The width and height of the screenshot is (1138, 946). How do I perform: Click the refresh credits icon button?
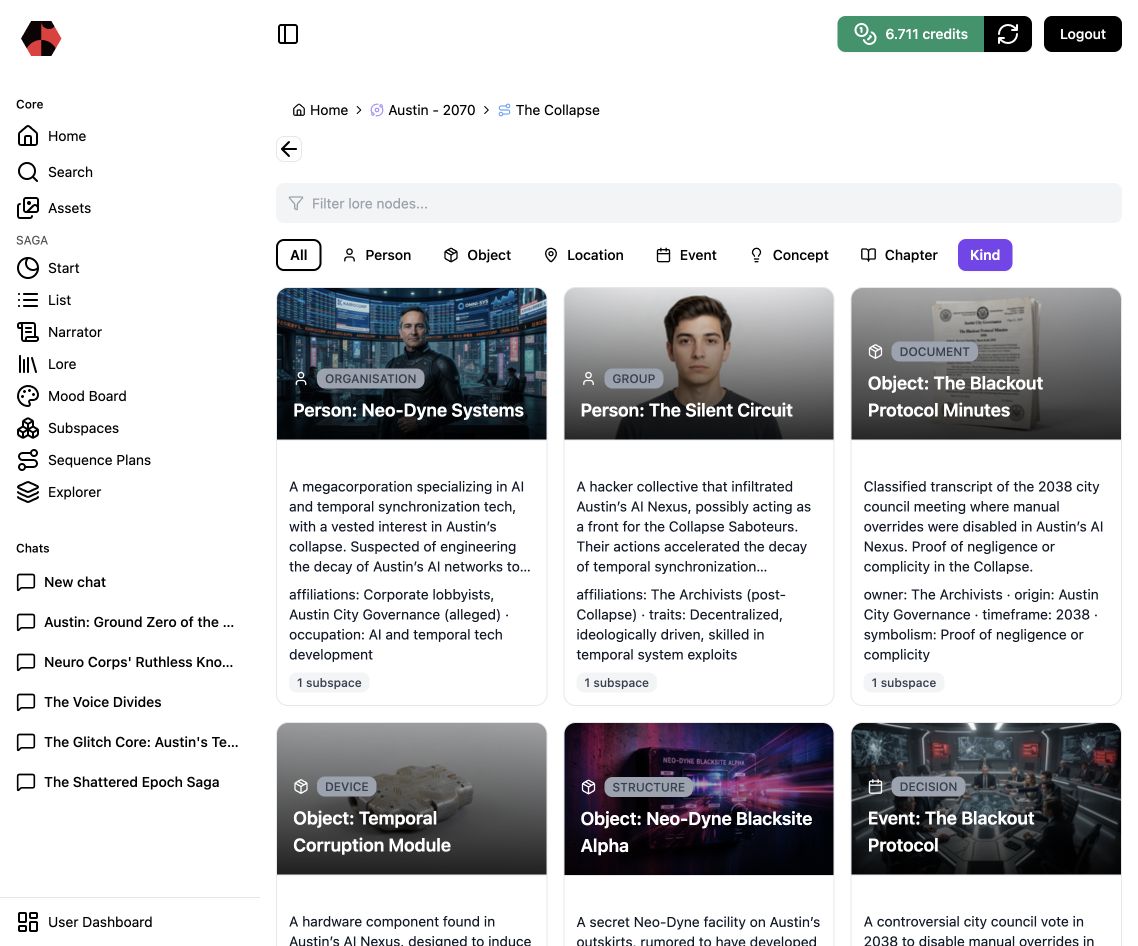point(1007,34)
